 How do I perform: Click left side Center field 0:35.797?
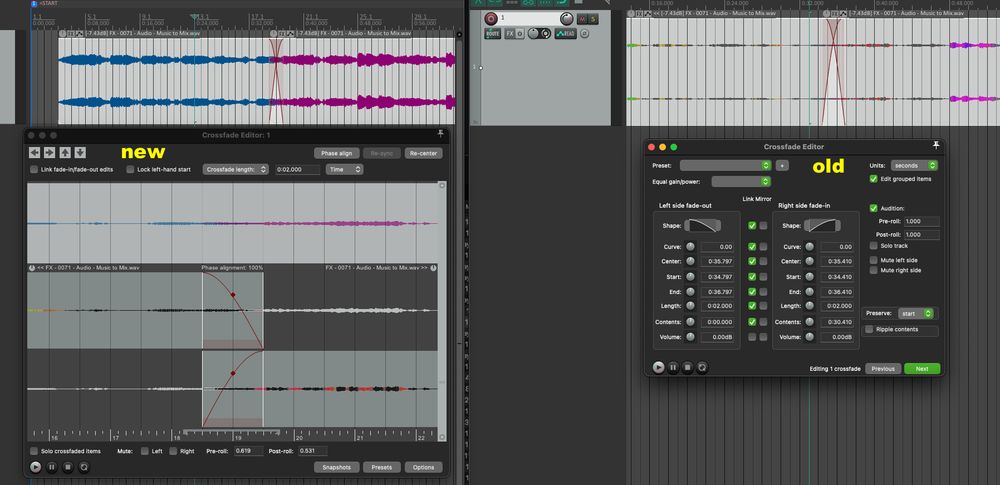[717, 262]
